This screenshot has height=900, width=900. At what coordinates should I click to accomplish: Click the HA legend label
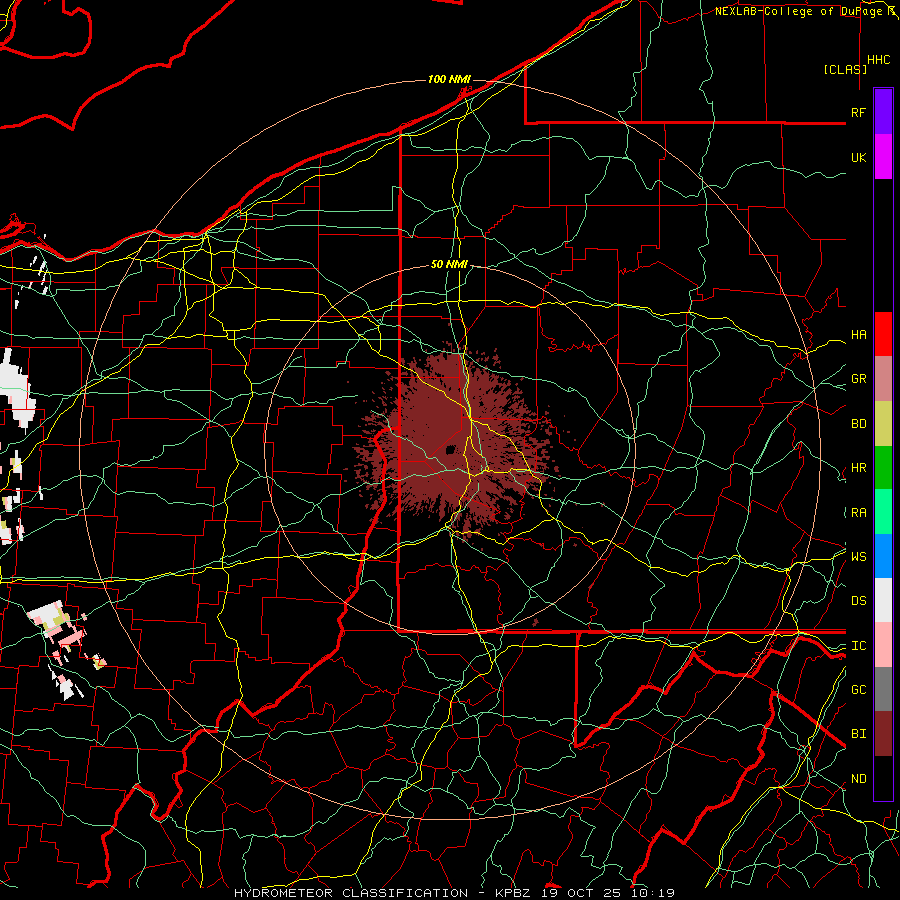click(x=858, y=335)
